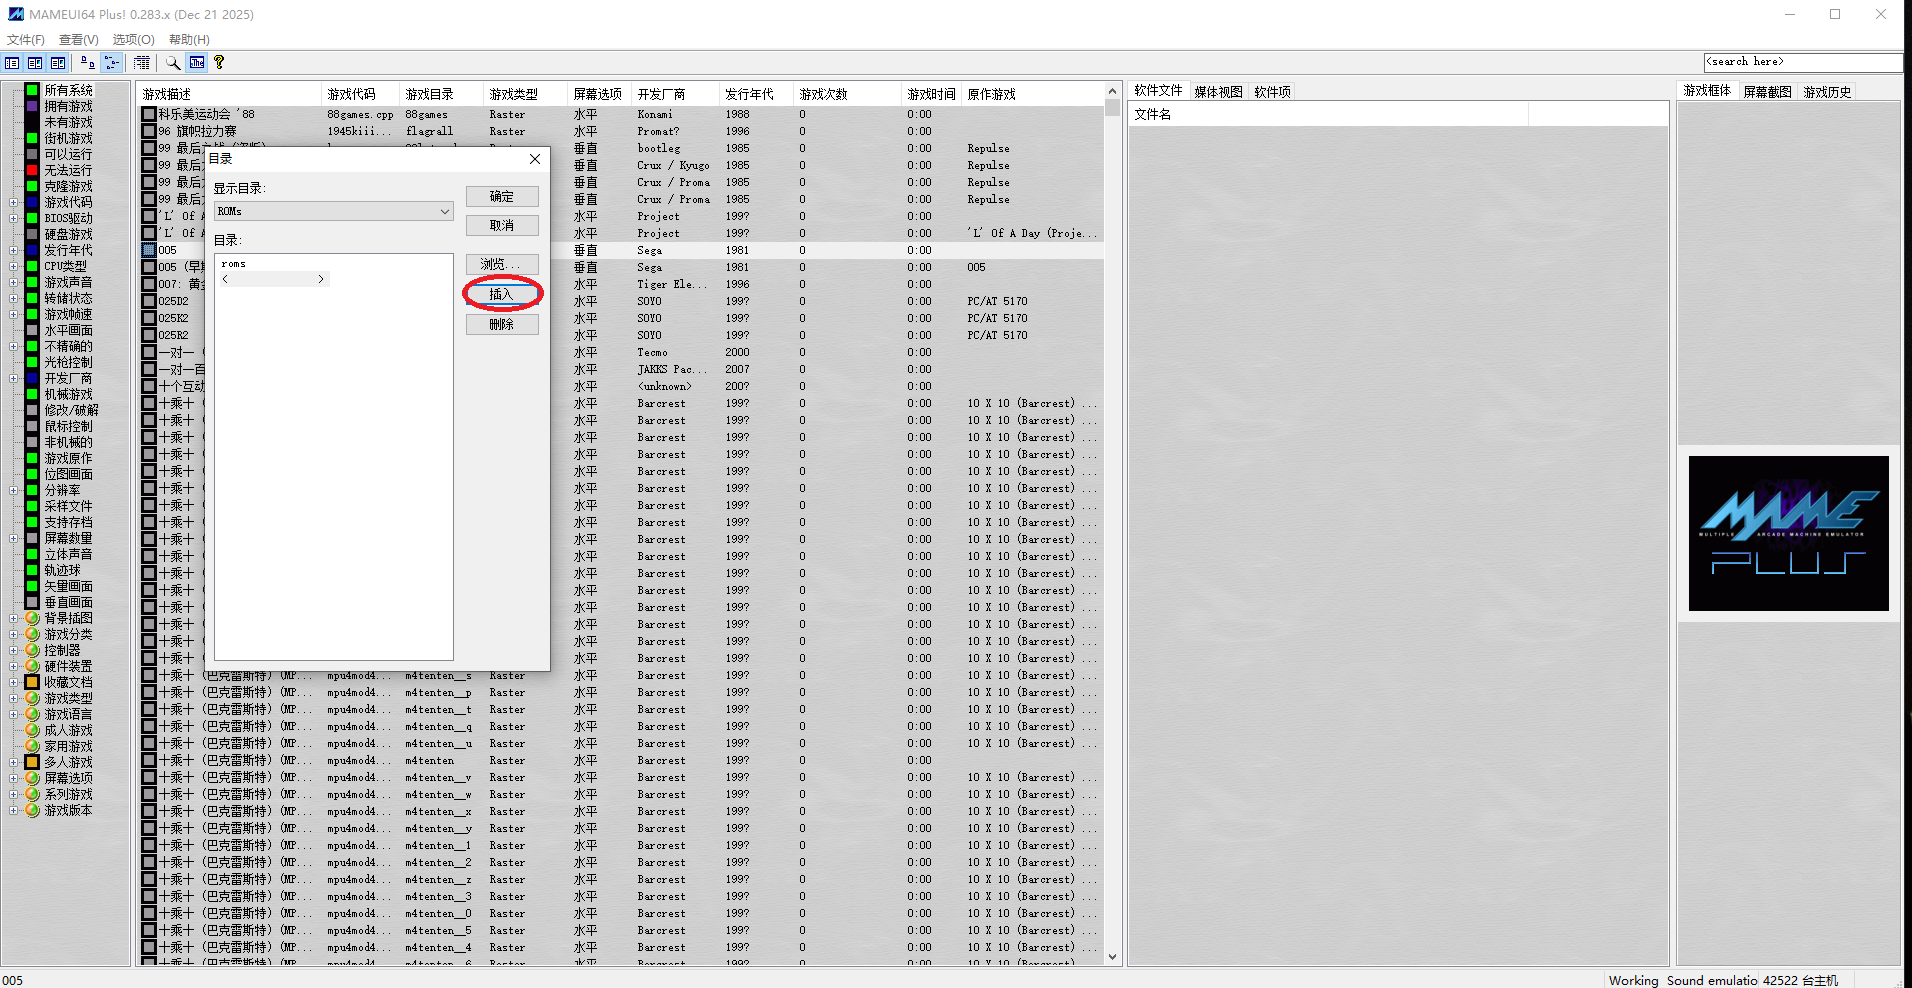Click the sort order toolbar icon
Image resolution: width=1912 pixels, height=988 pixels.
(x=88, y=62)
